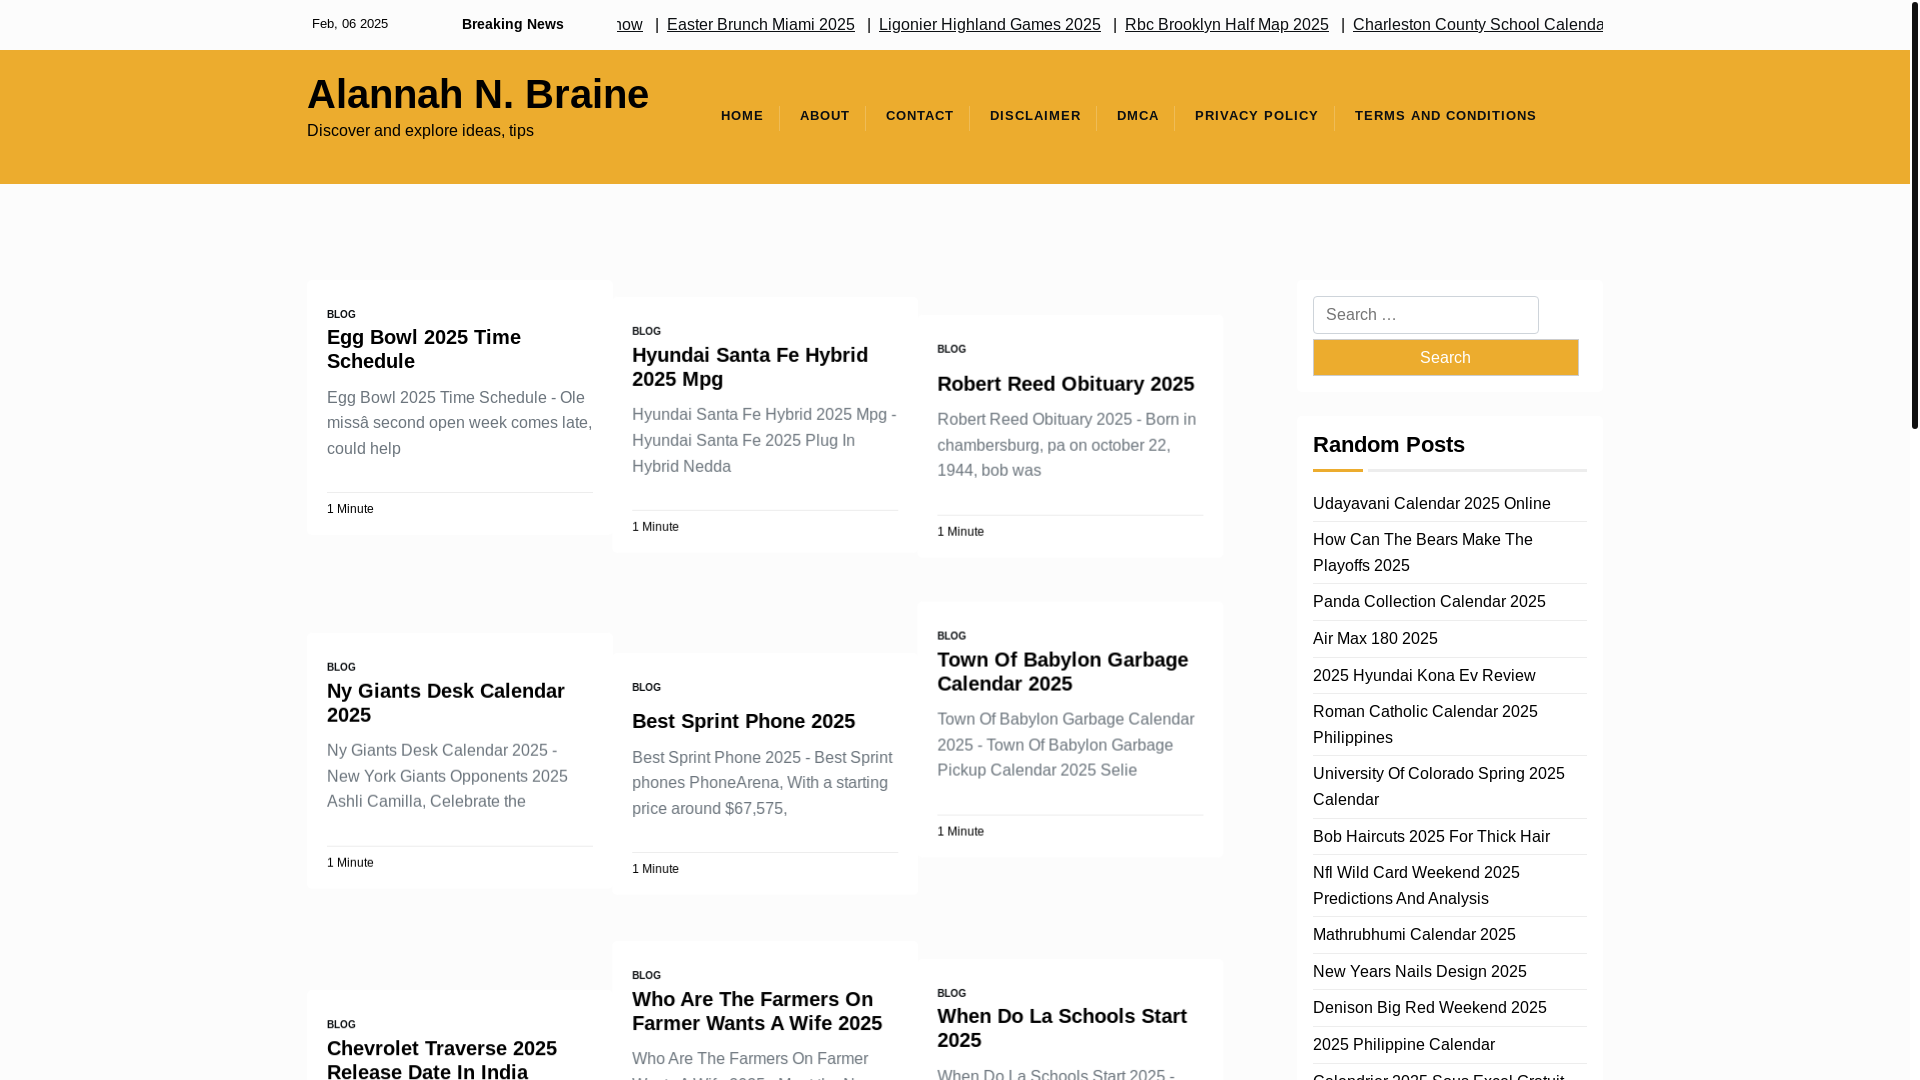Click the Robert Reed Obituary excerpt text

(x=1066, y=445)
